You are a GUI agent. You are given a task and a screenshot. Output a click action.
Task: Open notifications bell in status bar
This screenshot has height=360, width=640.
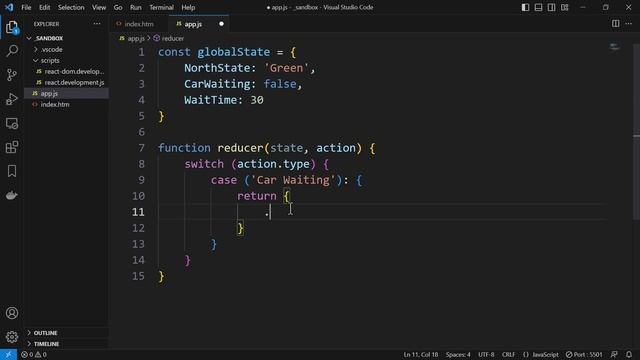pyautogui.click(x=629, y=354)
